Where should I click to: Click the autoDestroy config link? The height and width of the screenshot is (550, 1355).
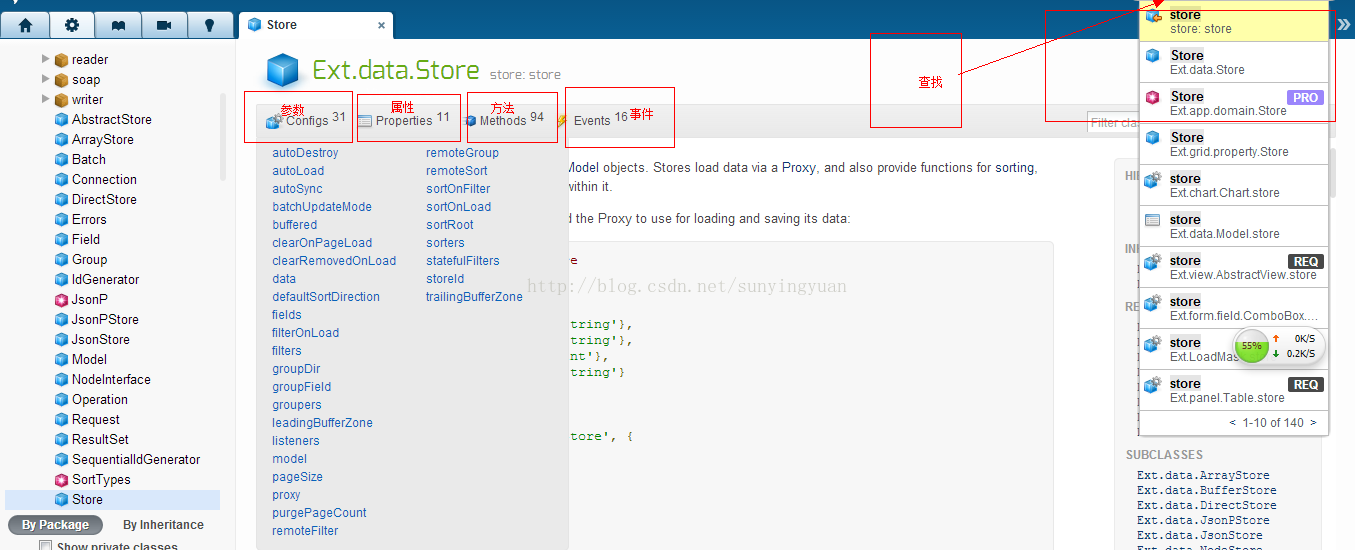[x=305, y=153]
